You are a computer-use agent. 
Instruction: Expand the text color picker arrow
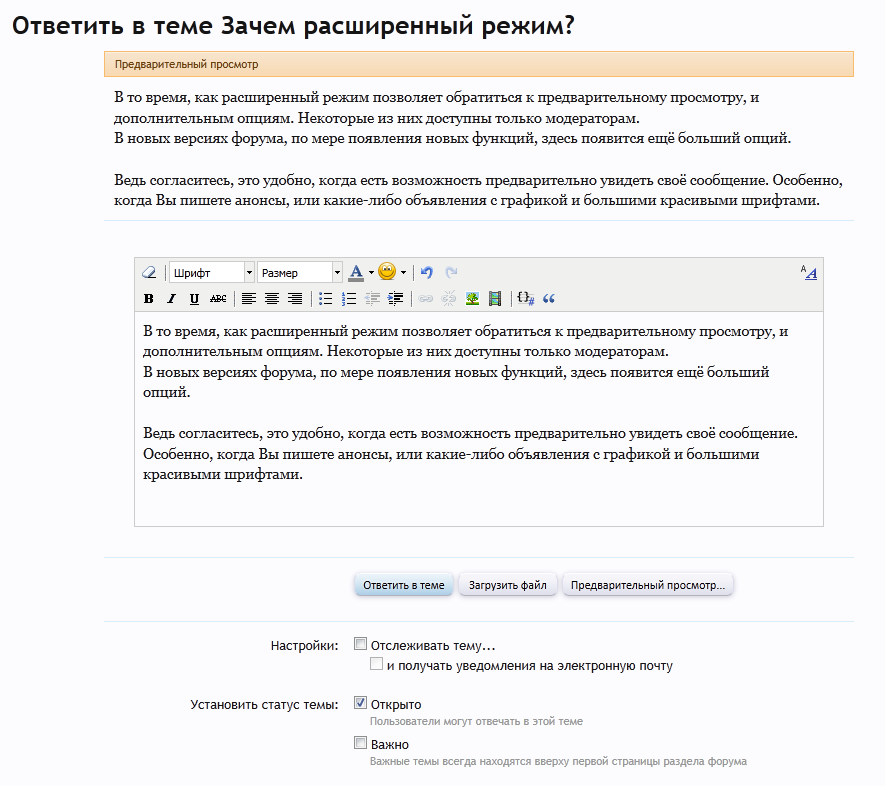click(371, 273)
